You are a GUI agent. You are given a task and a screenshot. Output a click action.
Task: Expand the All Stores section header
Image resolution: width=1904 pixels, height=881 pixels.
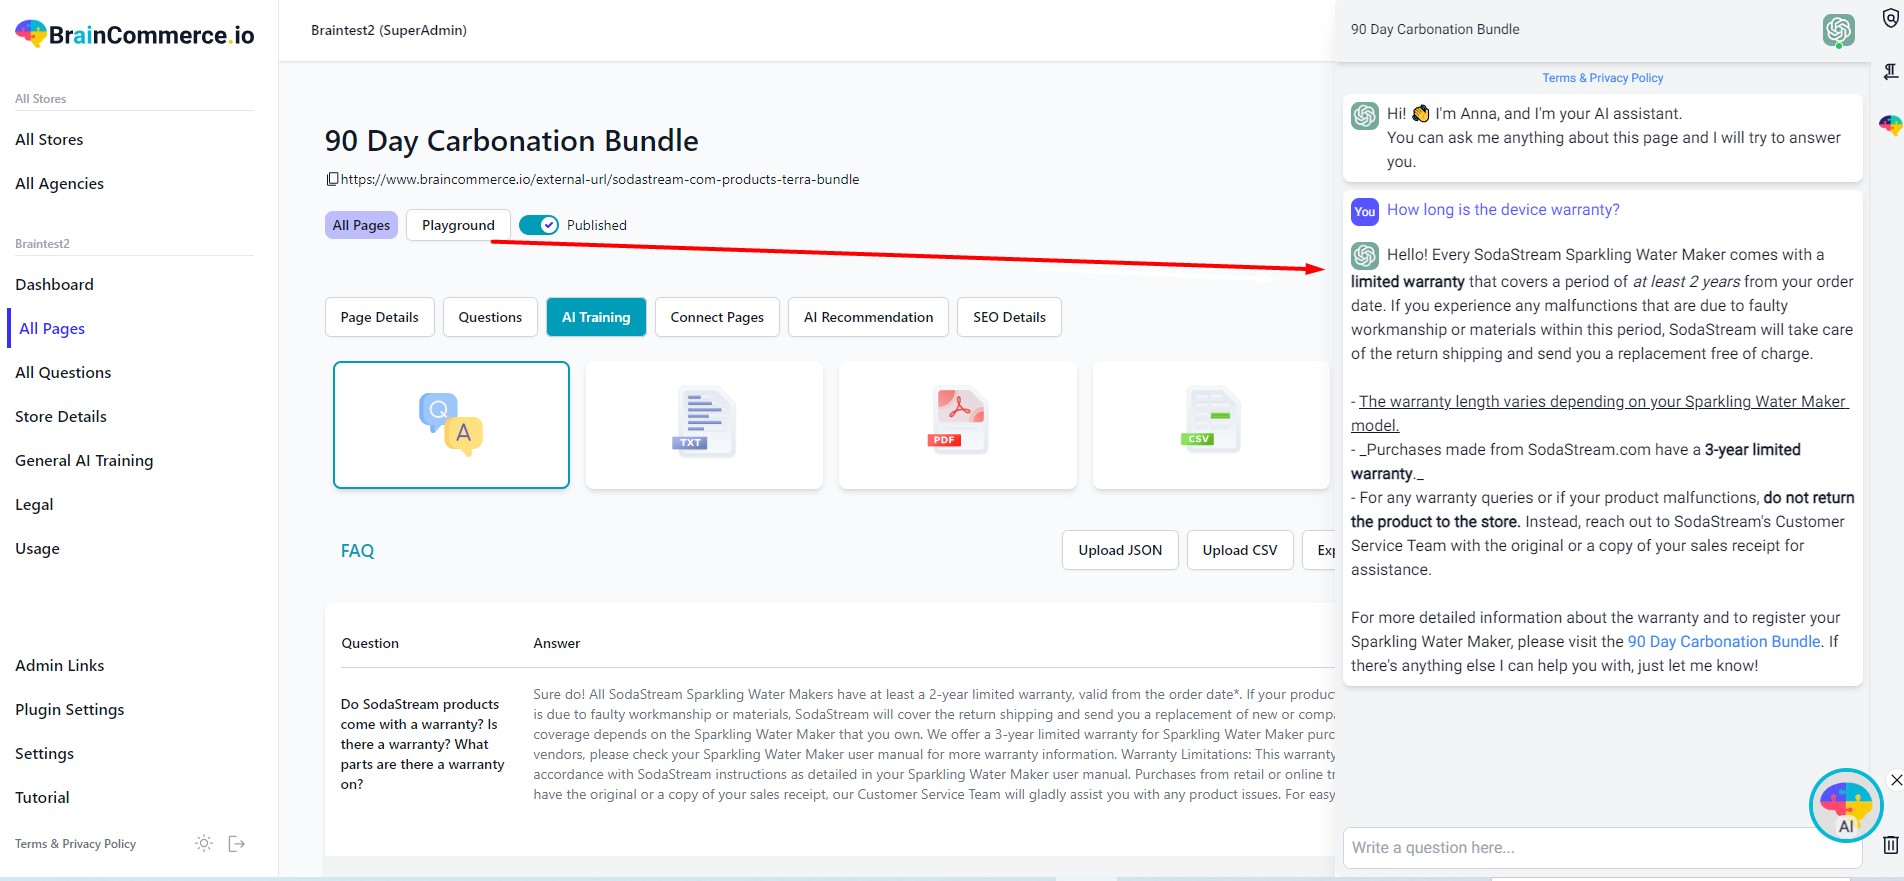[40, 98]
